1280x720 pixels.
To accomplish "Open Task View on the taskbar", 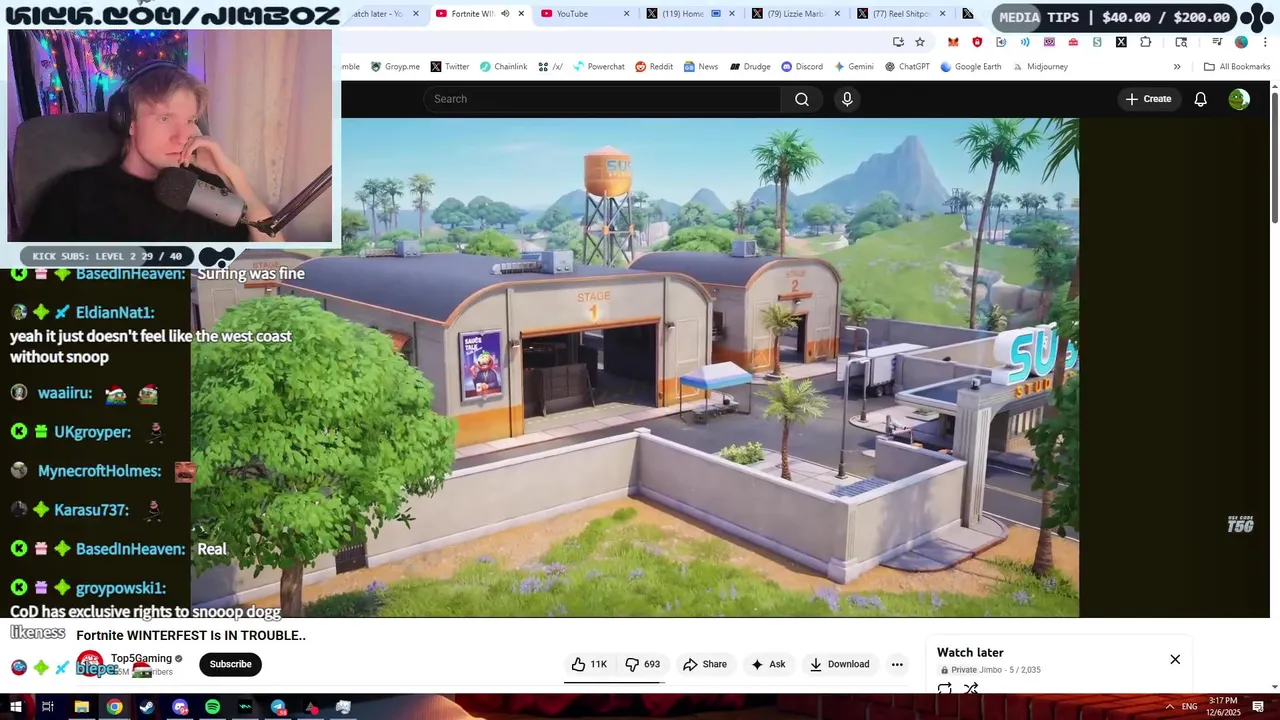I will tap(47, 707).
